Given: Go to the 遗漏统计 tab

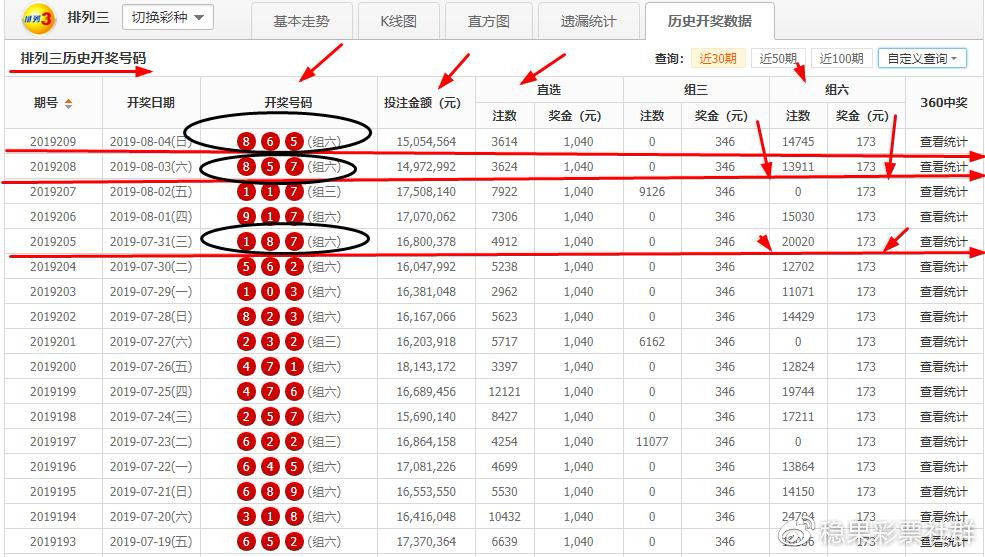Looking at the screenshot, I should coord(589,21).
